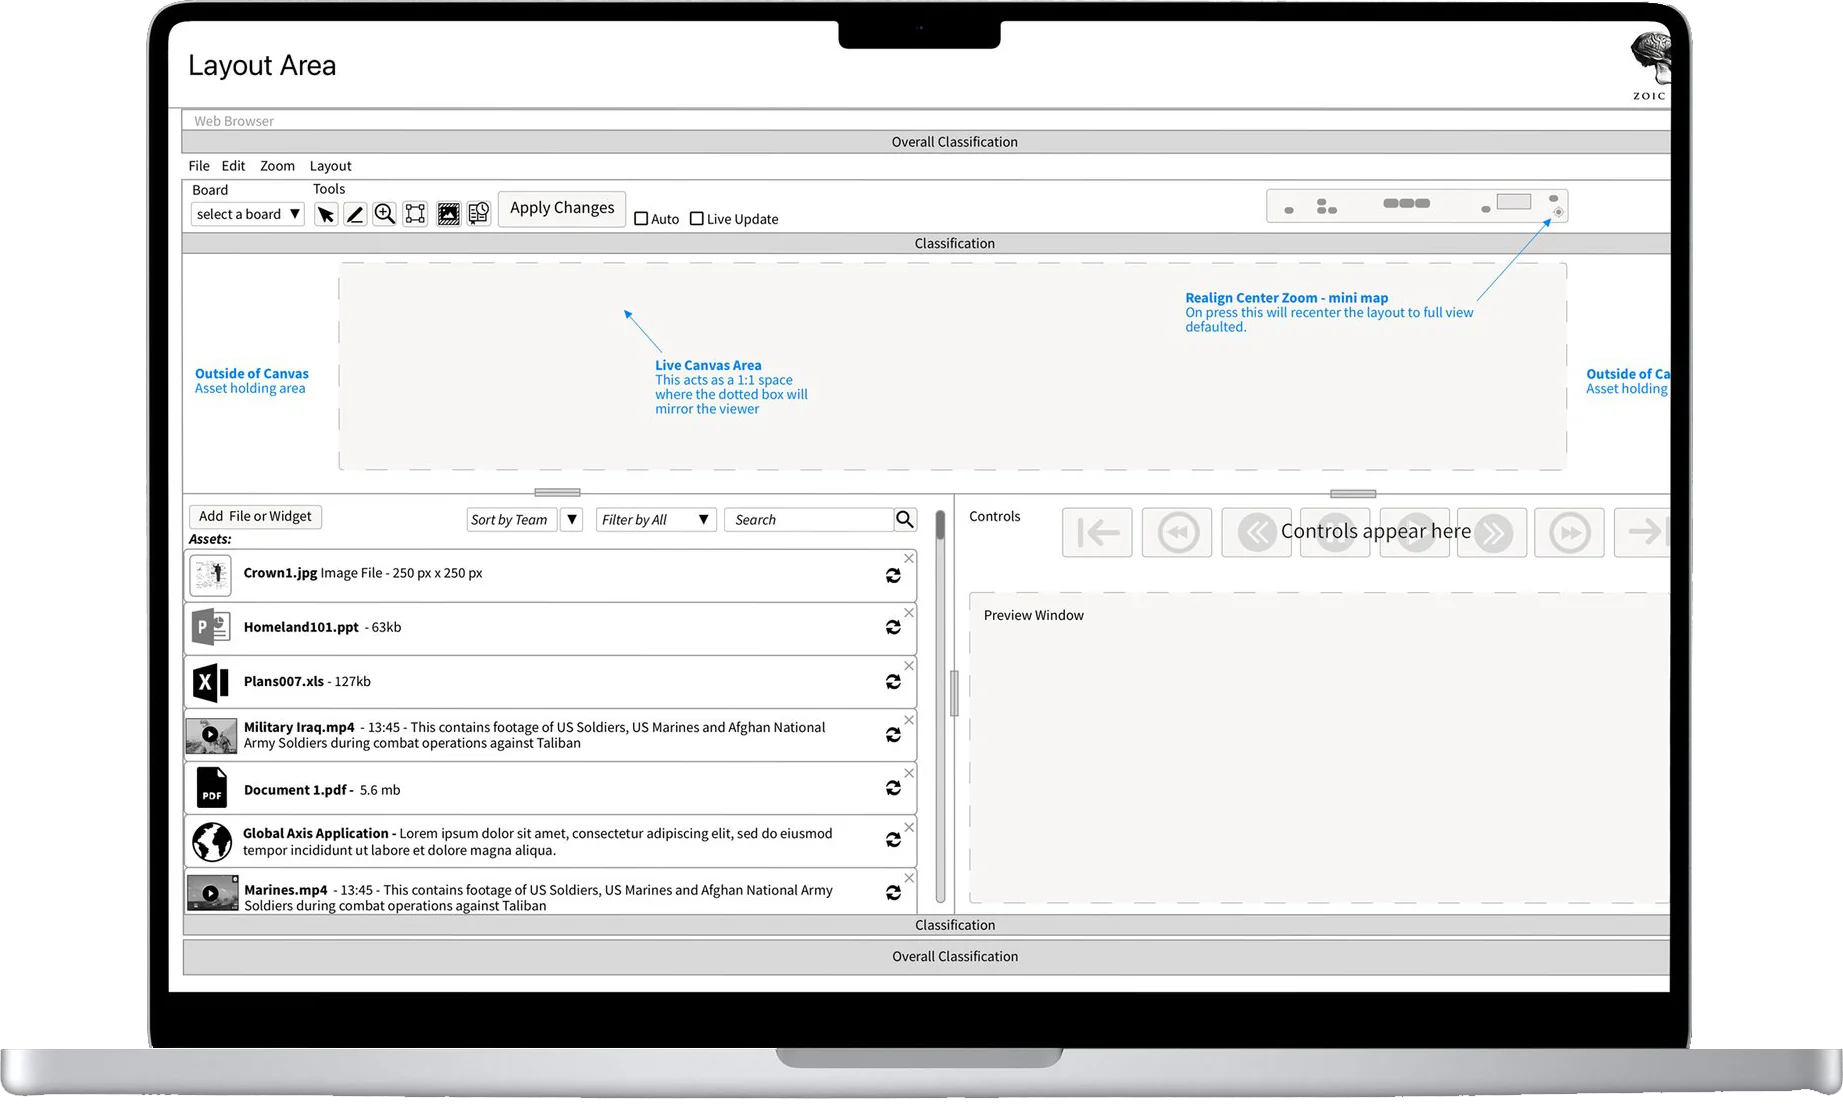Click the double-right step forward control

(x=1492, y=532)
